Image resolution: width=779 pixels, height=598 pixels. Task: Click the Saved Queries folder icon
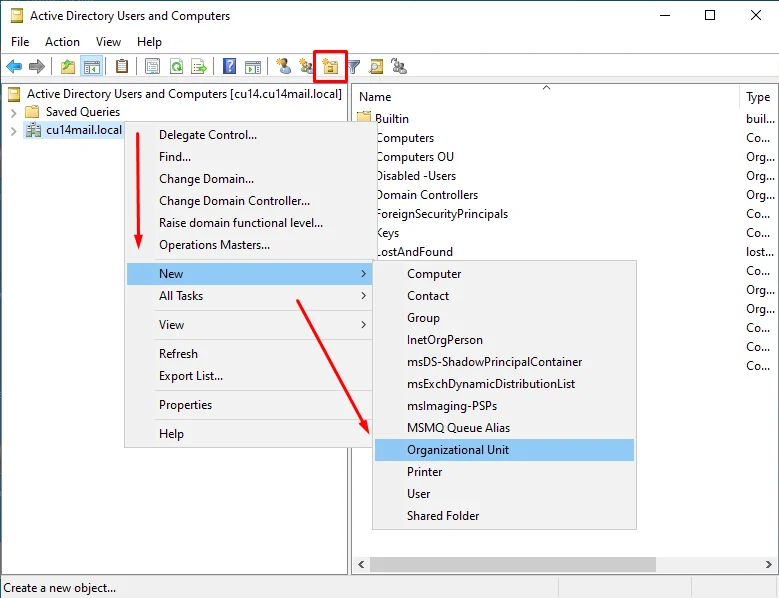click(x=32, y=111)
